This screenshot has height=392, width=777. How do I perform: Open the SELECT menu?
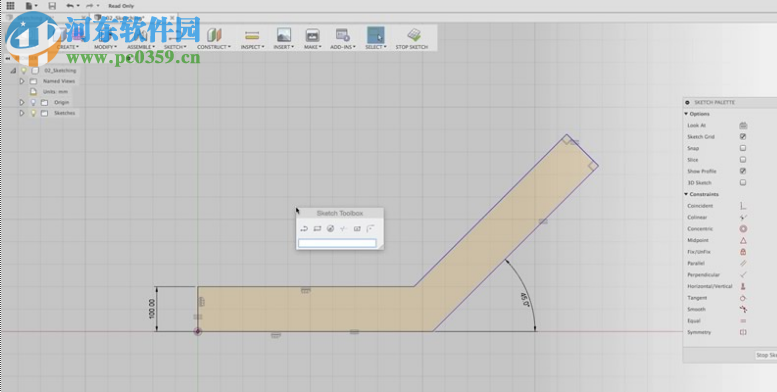pos(376,47)
